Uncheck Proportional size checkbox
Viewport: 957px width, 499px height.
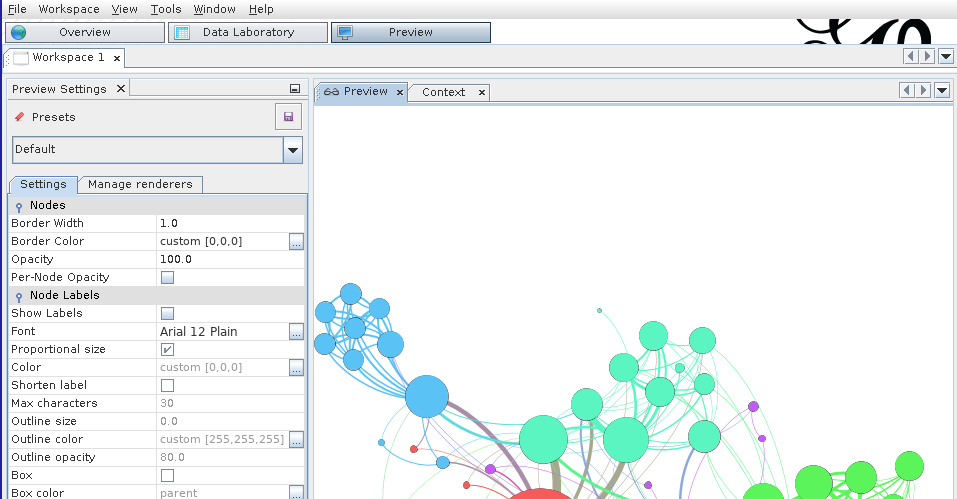(167, 350)
